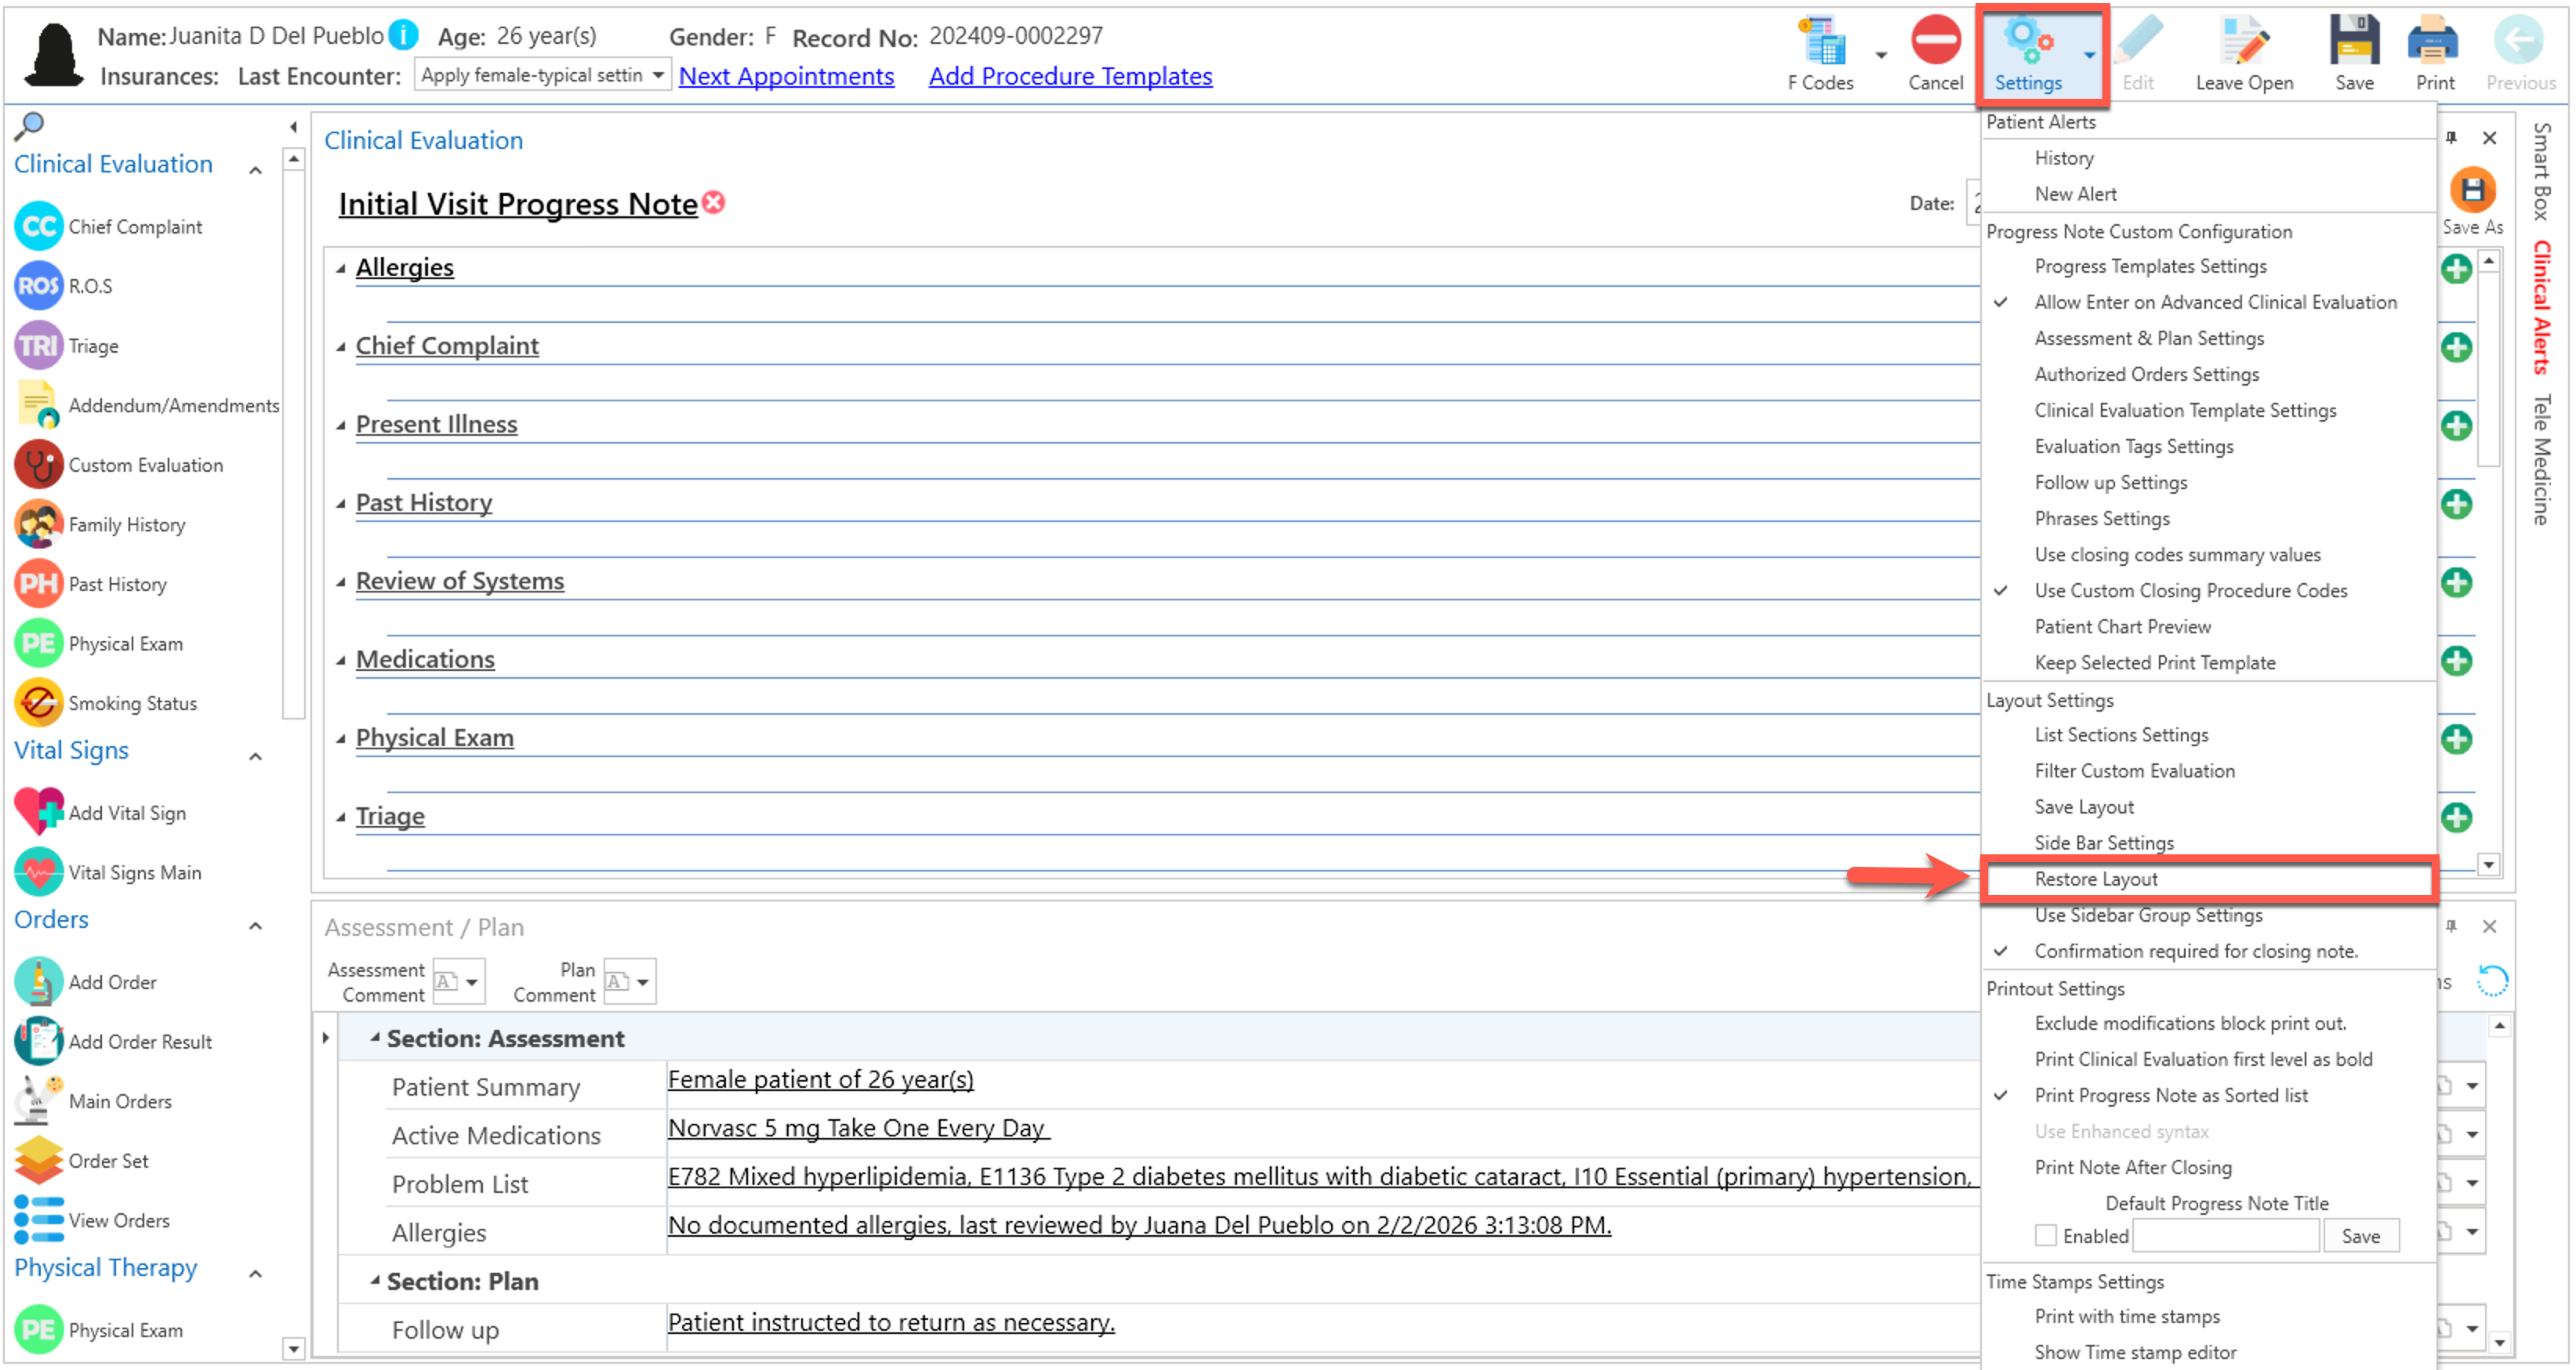Click the red remove icon beside note title
Image resolution: width=2576 pixels, height=1370 pixels.
click(x=714, y=203)
